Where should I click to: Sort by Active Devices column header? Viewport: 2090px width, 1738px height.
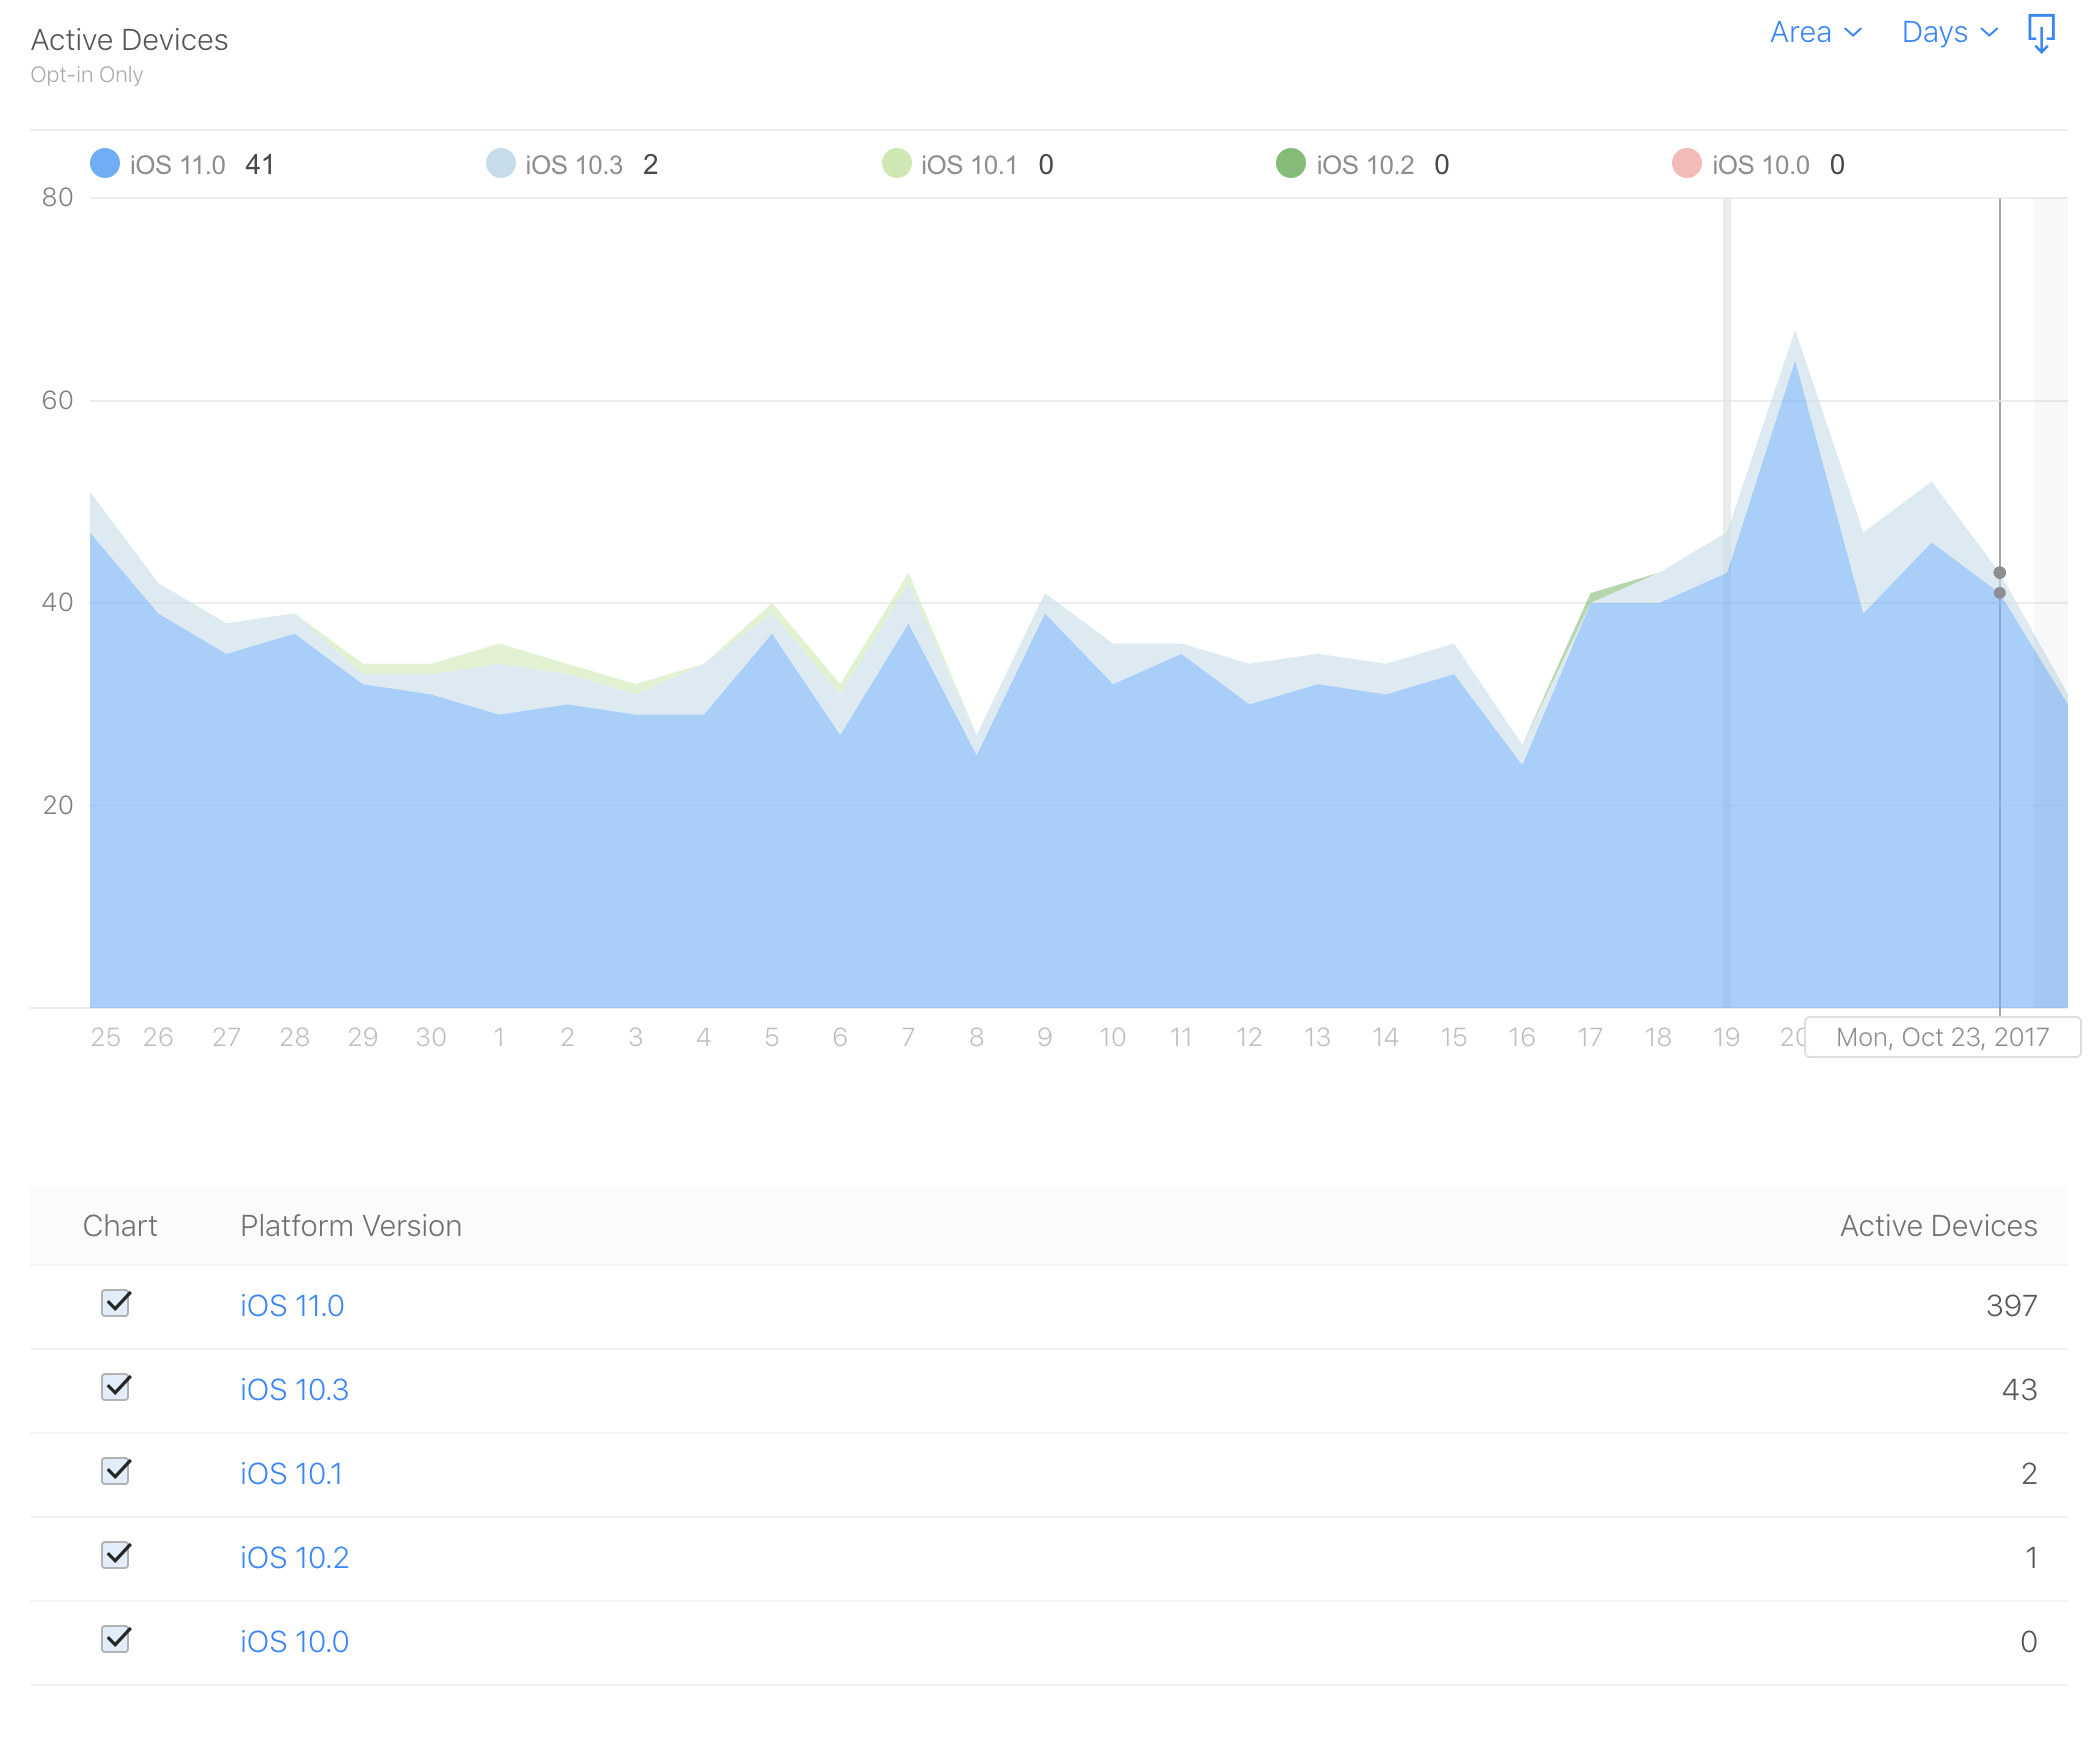tap(1937, 1225)
